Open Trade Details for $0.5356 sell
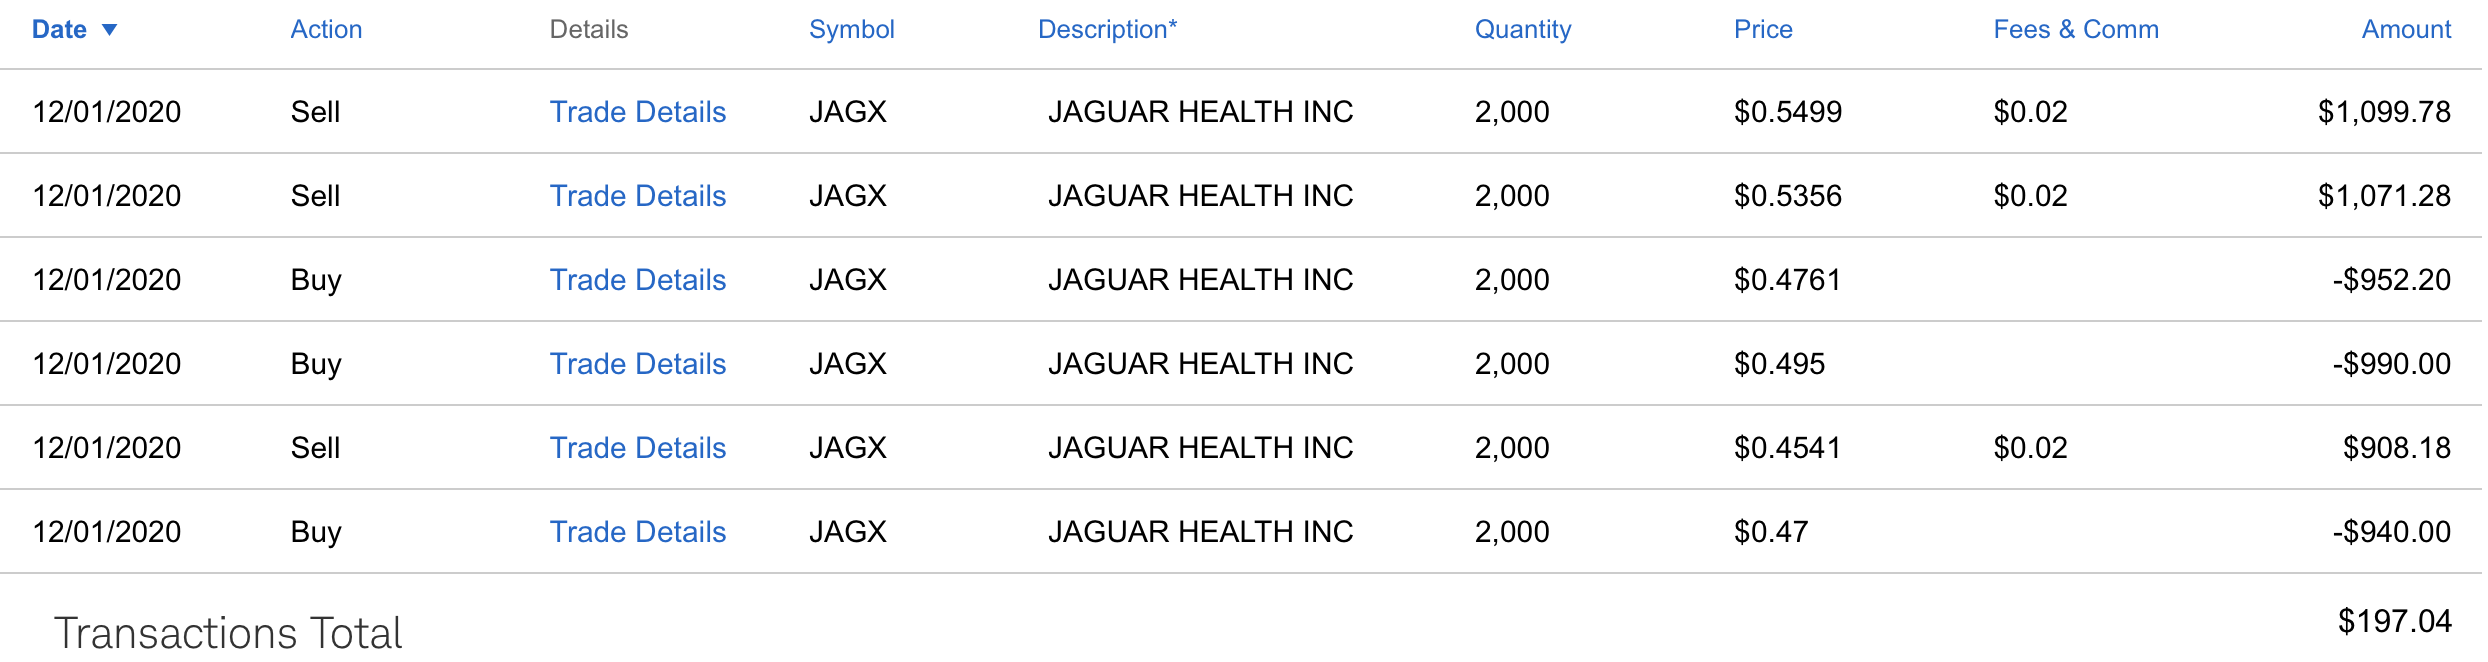This screenshot has height=662, width=2488. 637,196
